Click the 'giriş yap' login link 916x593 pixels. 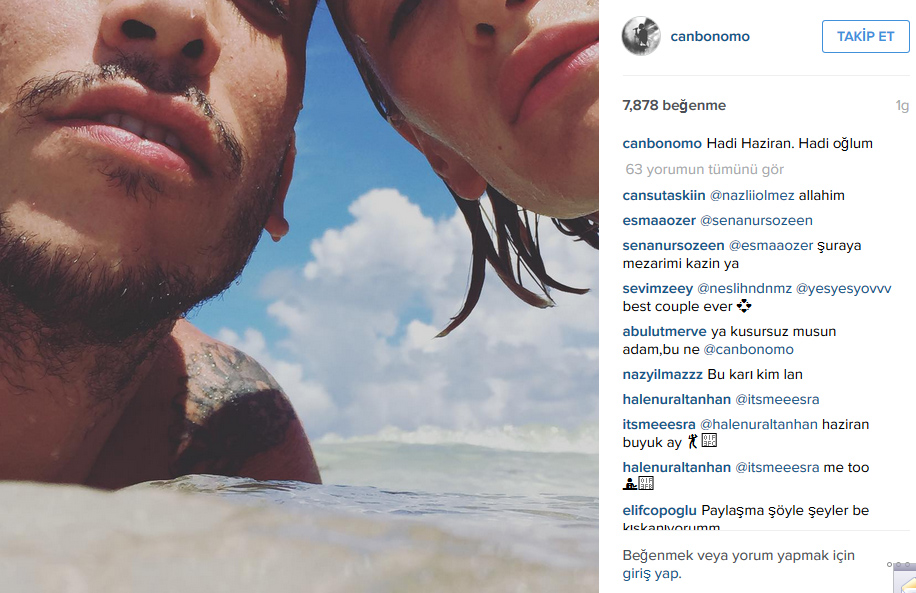pyautogui.click(x=651, y=573)
